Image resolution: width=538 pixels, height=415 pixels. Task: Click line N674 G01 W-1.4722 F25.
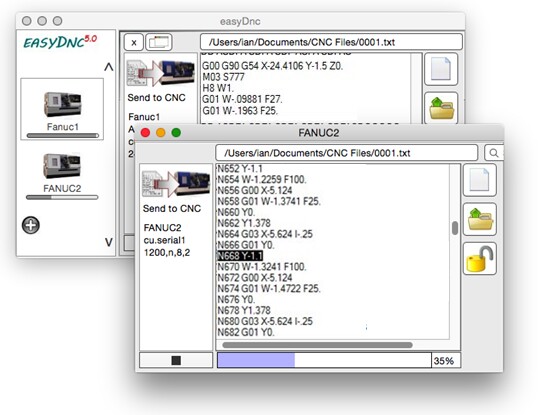269,289
